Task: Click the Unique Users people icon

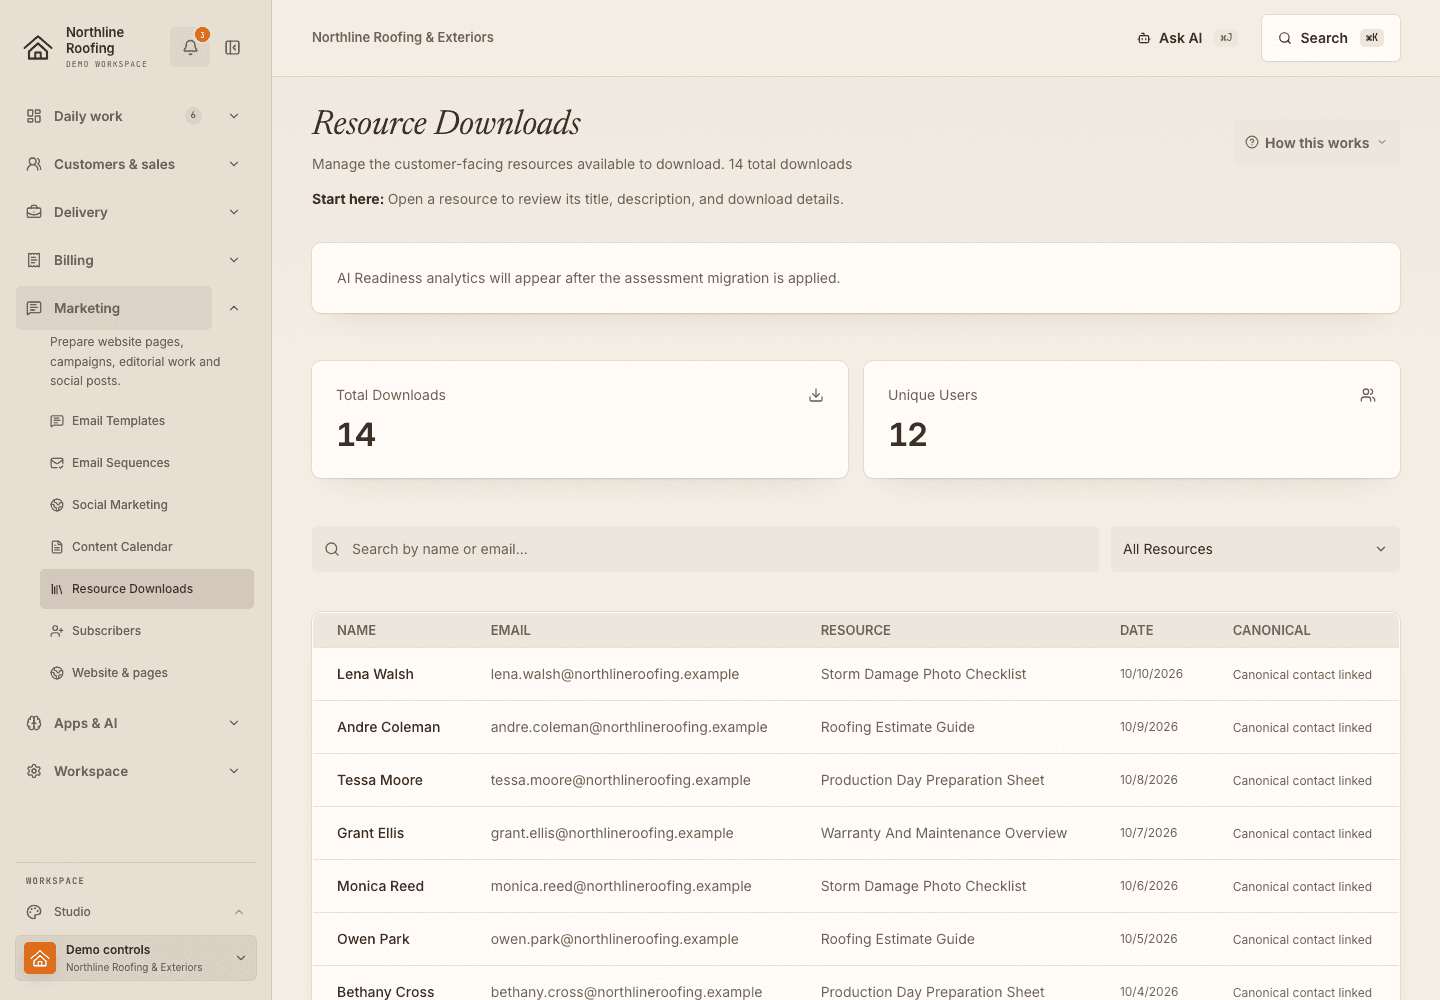Action: 1368,395
